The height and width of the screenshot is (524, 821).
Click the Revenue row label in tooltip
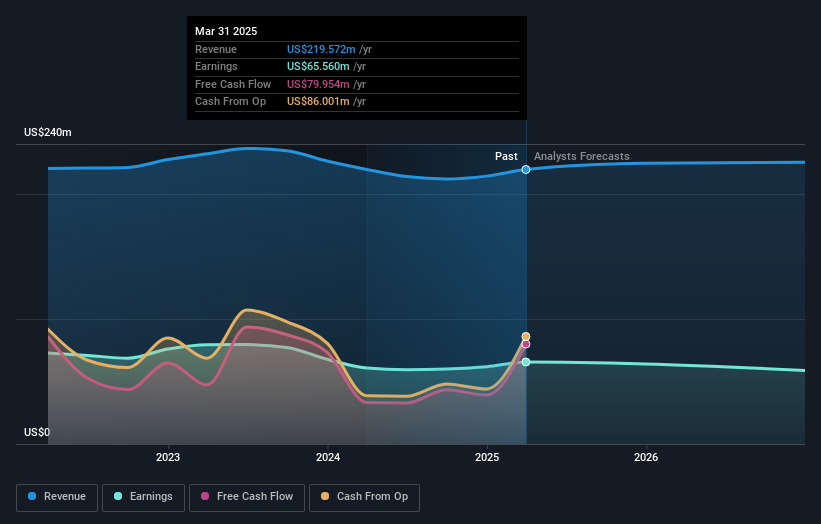click(216, 49)
